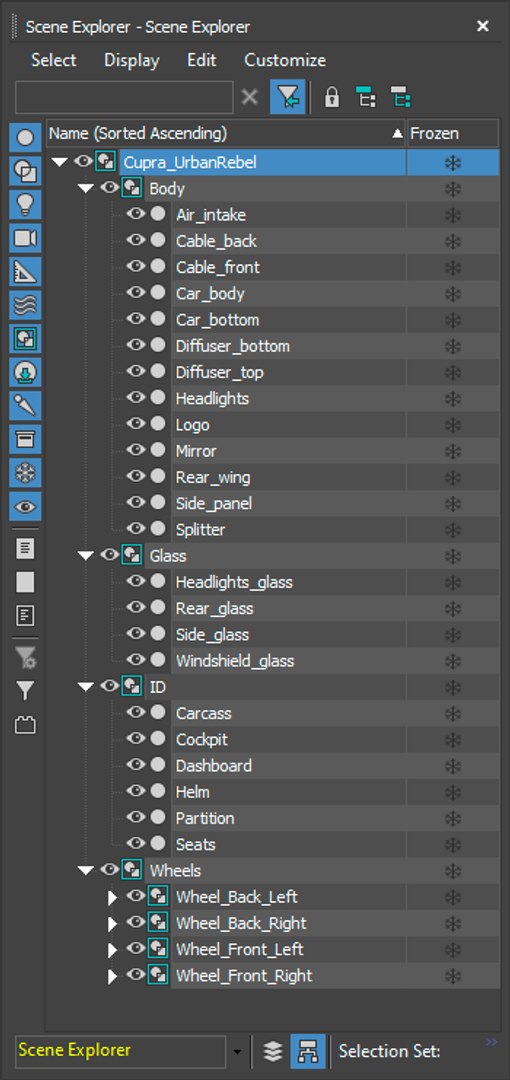Open the Scene Explorer dropdown arrow at bottom
The height and width of the screenshot is (1080, 510).
pyautogui.click(x=237, y=1052)
